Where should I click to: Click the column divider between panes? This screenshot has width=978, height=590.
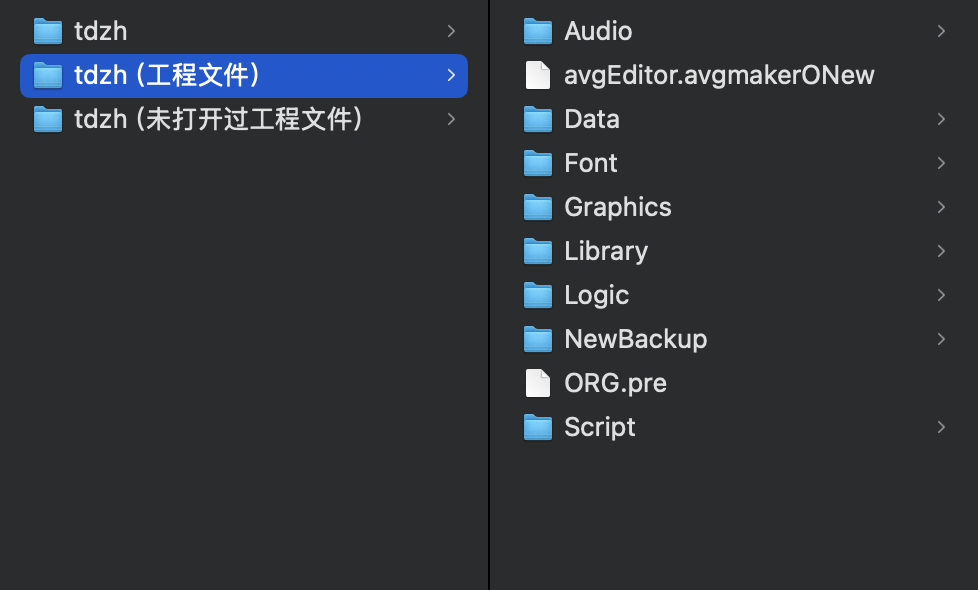pos(489,295)
